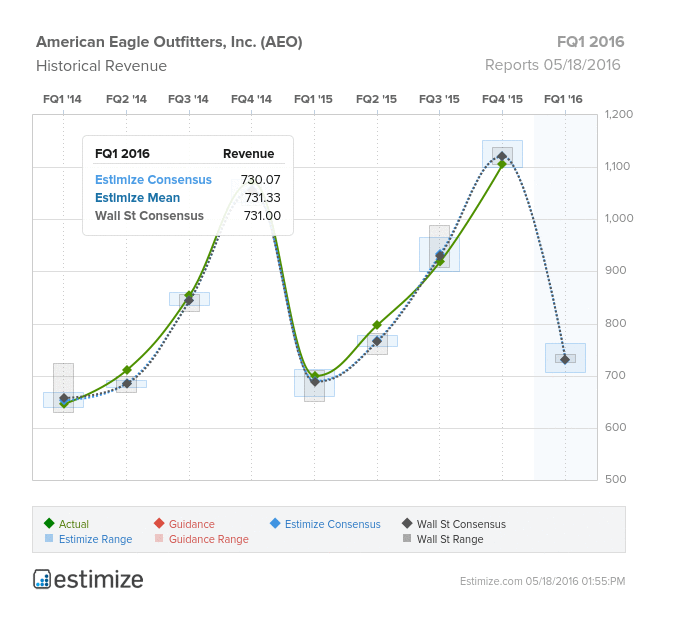Click the Guidance Range pink legend square
Image resolution: width=675 pixels, height=620 pixels.
tap(159, 538)
